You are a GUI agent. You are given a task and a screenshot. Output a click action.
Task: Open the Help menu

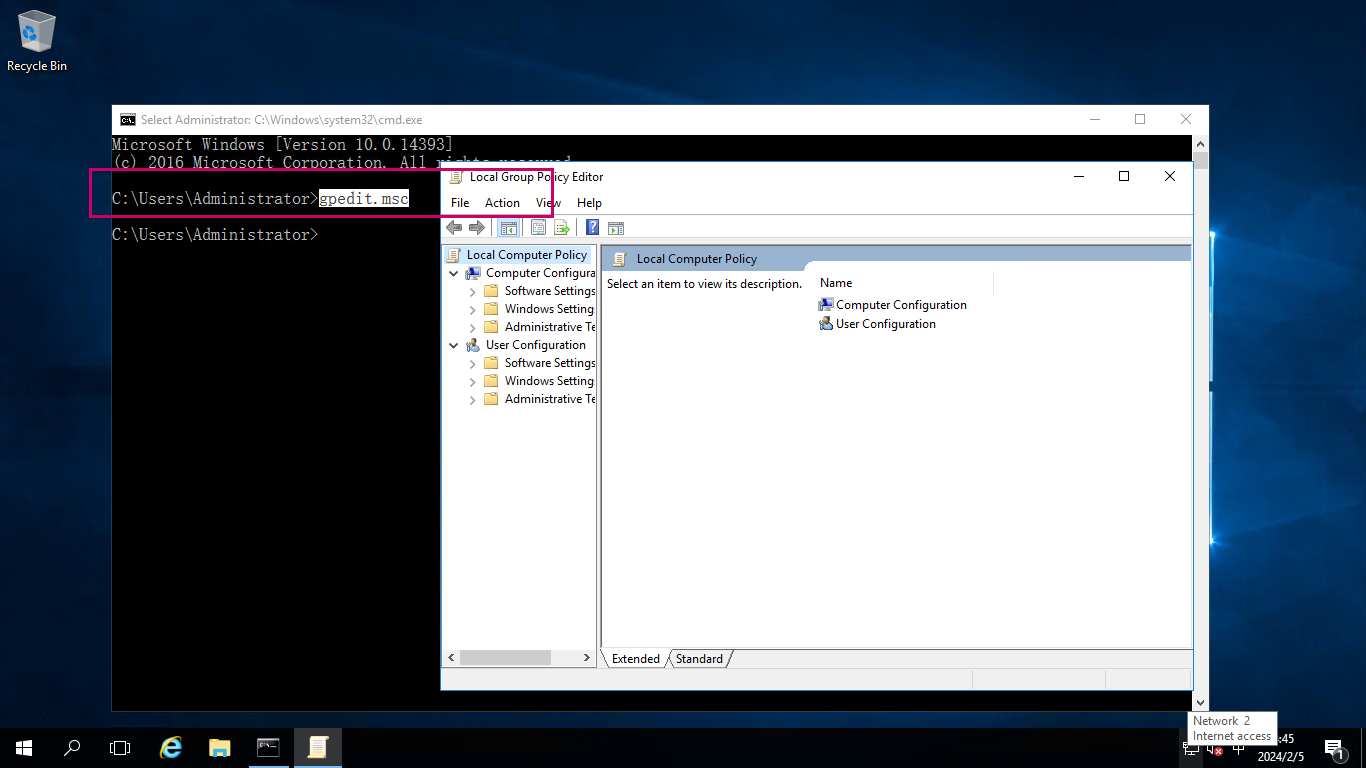[590, 203]
